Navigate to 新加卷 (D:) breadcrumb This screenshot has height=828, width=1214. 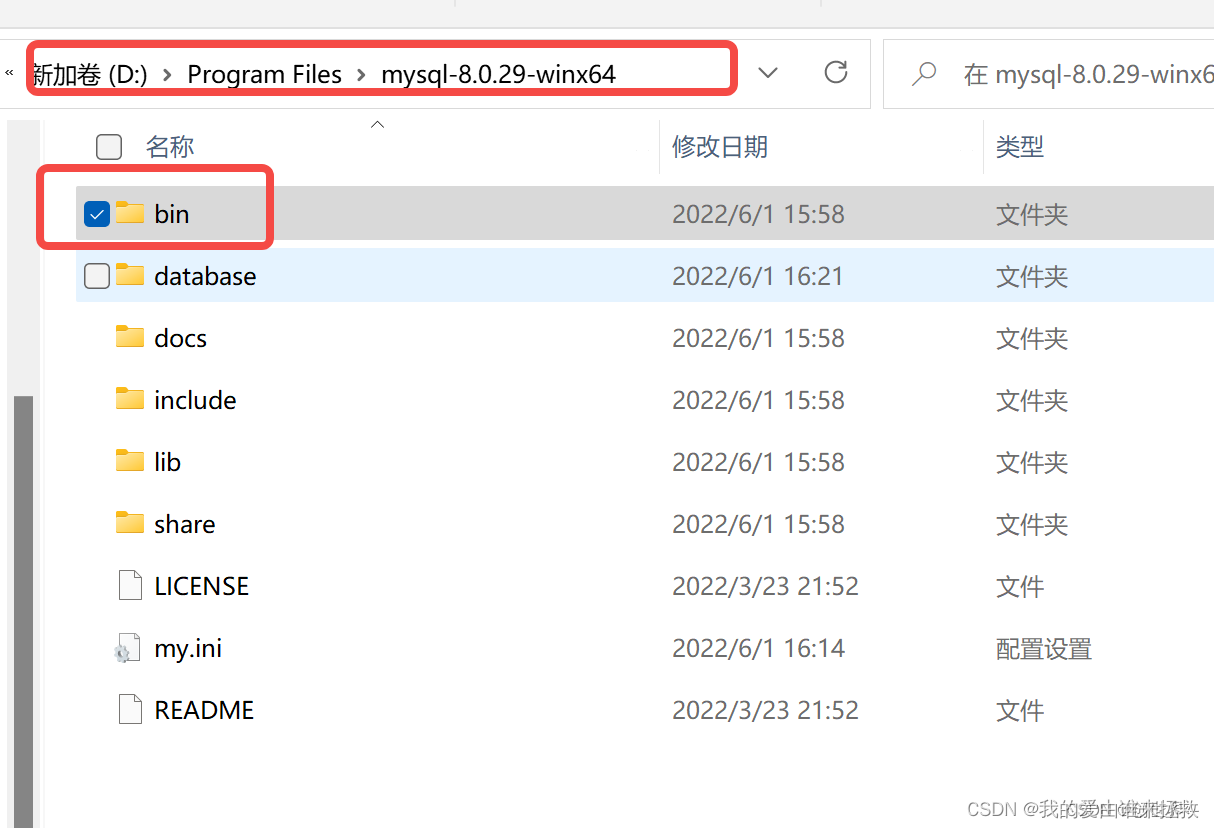90,74
